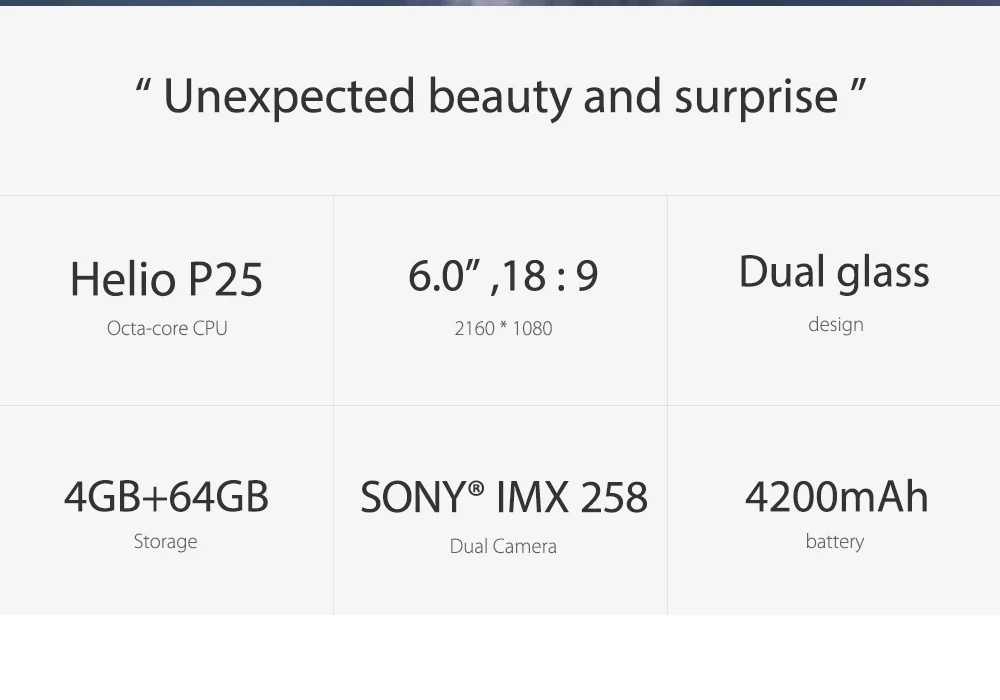Click the Storage caption
The width and height of the screenshot is (1000, 700).
pyautogui.click(x=165, y=541)
